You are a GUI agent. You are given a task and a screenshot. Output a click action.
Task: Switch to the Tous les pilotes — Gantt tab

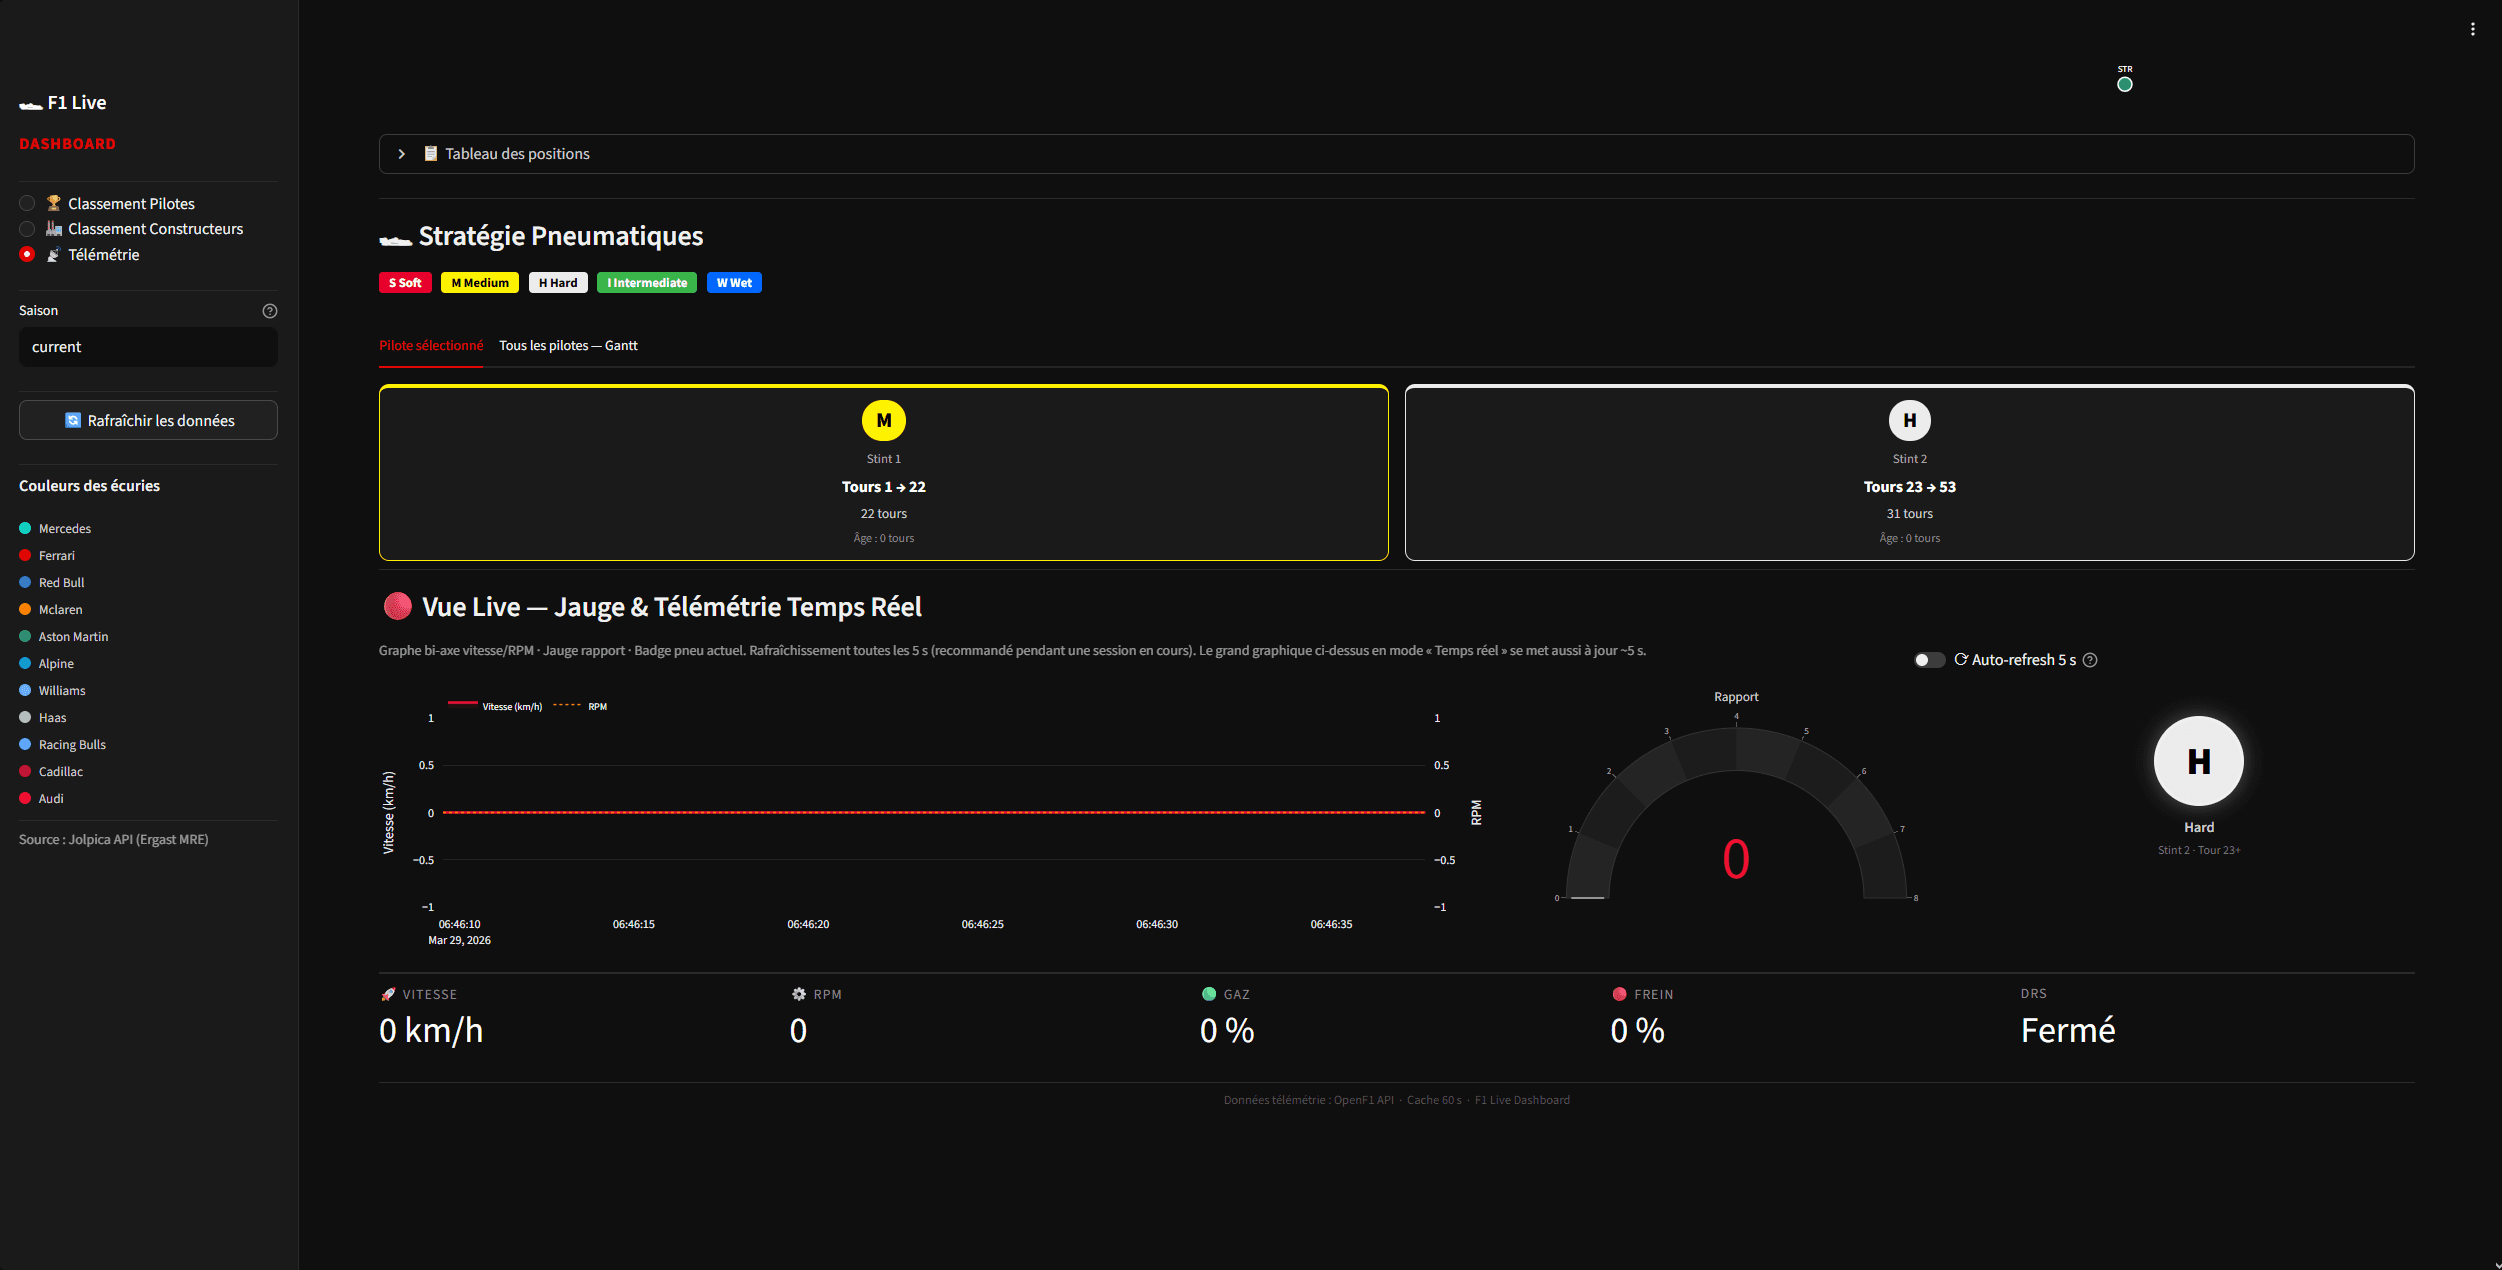click(568, 345)
